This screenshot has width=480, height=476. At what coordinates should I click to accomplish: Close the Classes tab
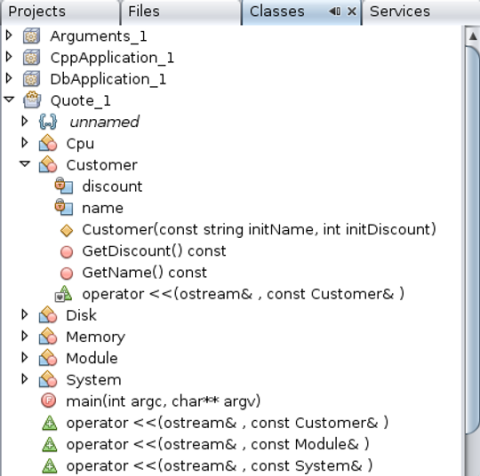[352, 12]
